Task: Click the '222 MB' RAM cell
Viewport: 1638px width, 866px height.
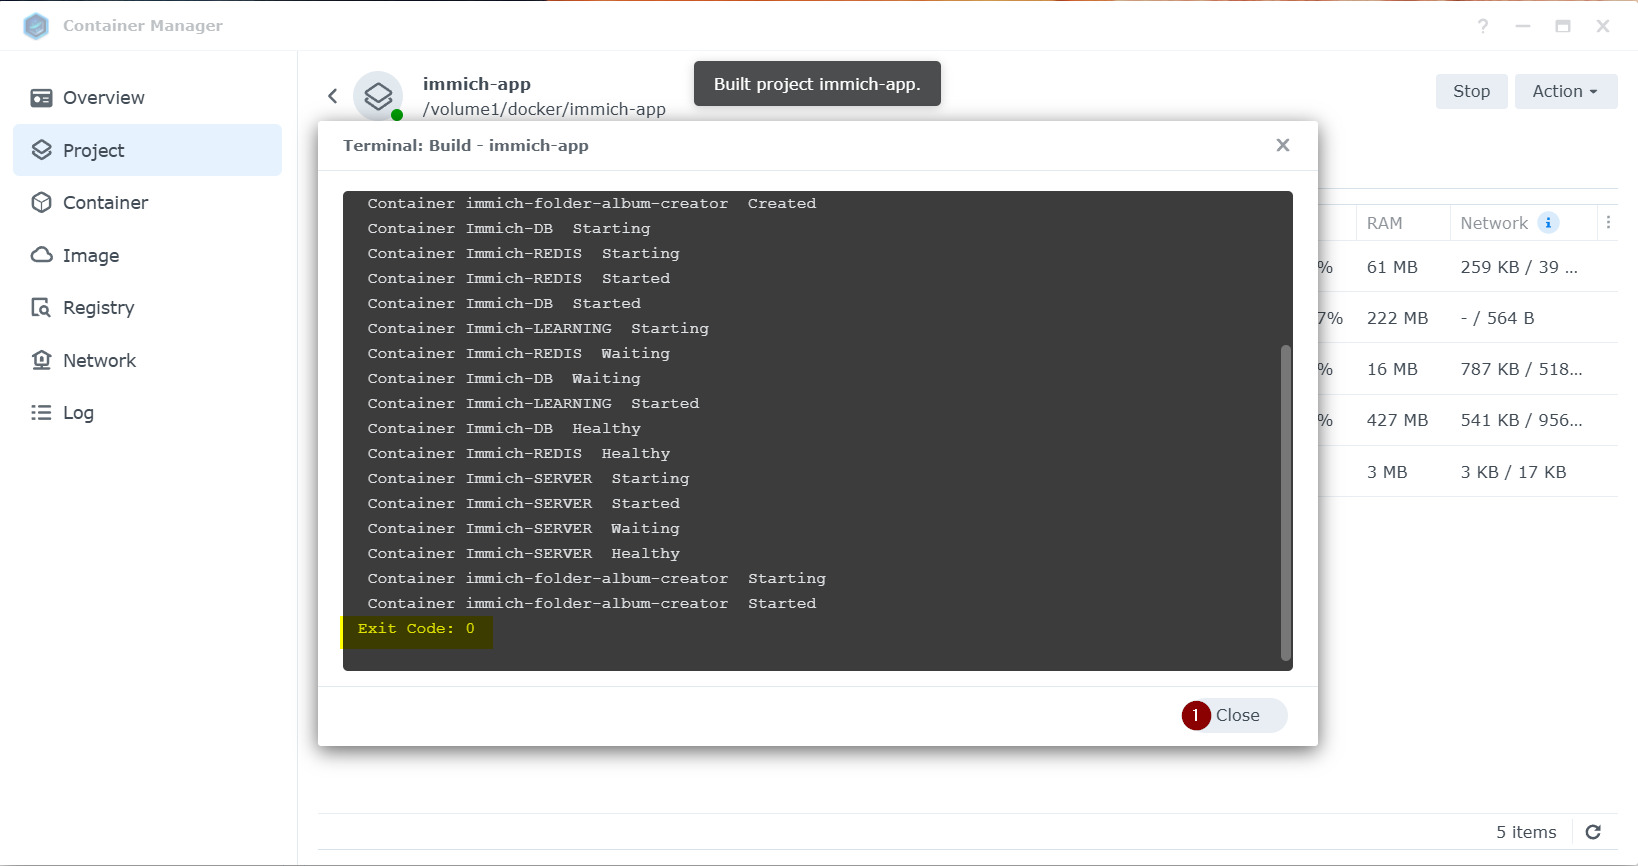Action: (x=1397, y=318)
